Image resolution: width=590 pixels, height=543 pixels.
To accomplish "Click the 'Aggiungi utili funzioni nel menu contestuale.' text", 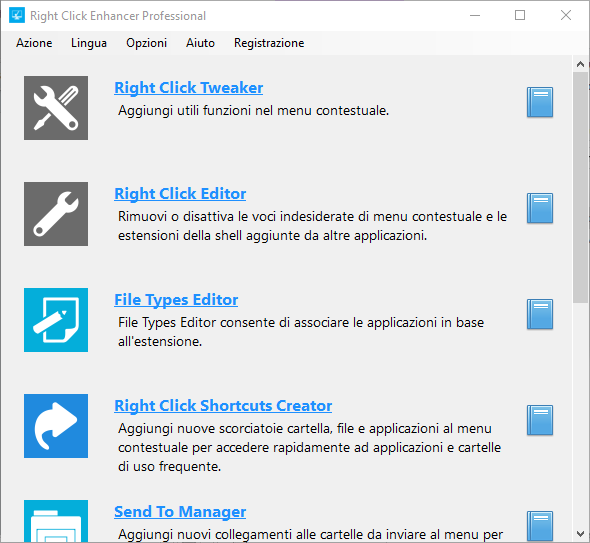I will [x=254, y=111].
